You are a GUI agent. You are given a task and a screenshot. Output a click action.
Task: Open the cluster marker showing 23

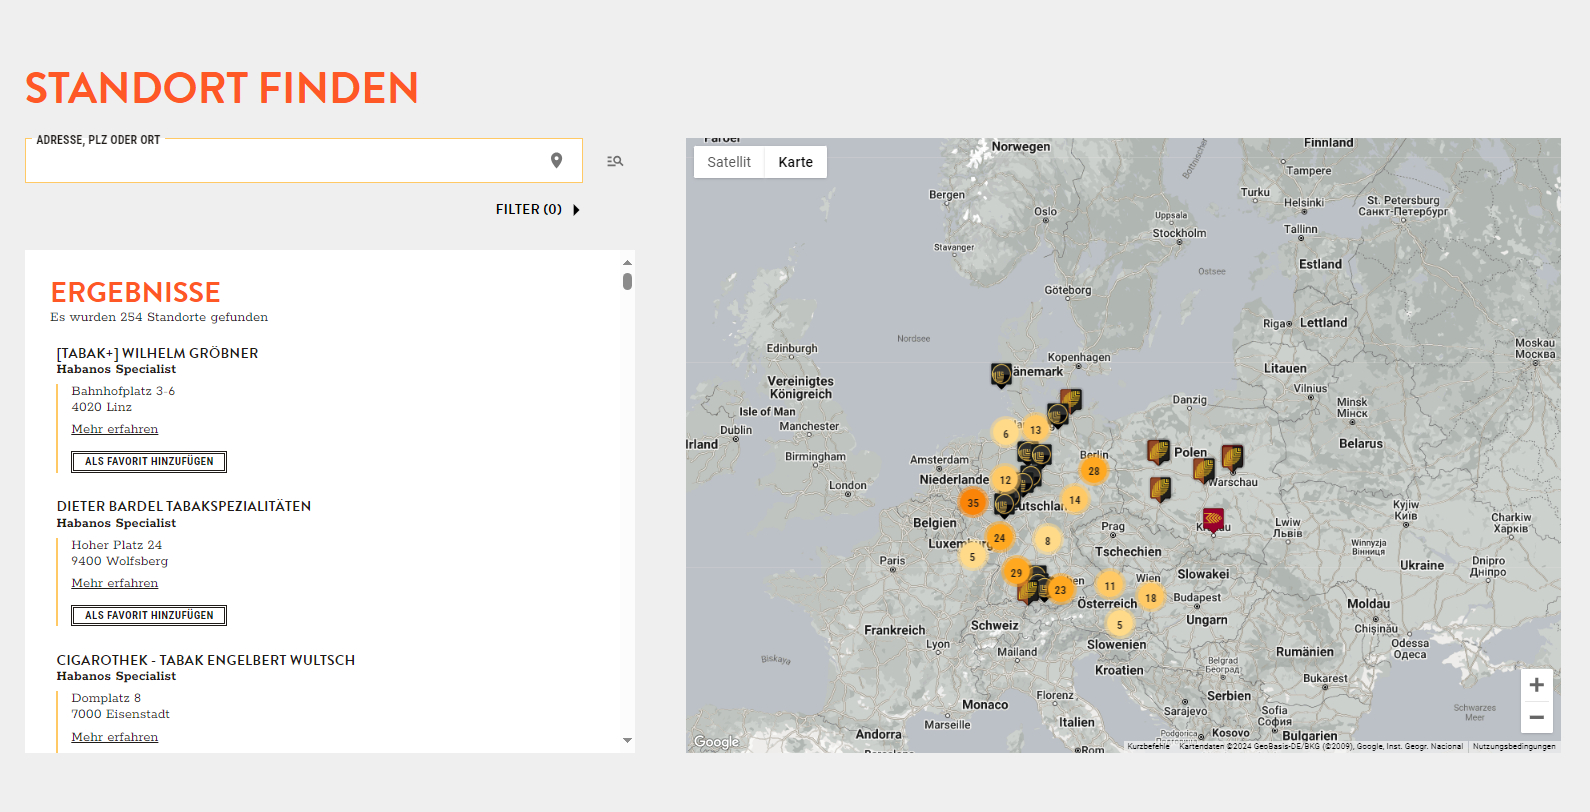[x=1060, y=590]
